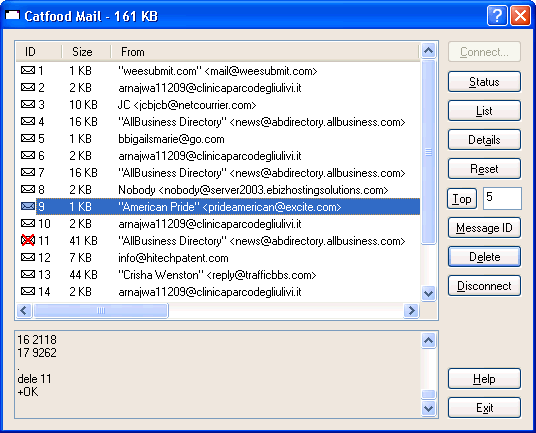The image size is (536, 433).
Task: Select the AllBusiness Directory sender in row 7
Action: [x=262, y=173]
